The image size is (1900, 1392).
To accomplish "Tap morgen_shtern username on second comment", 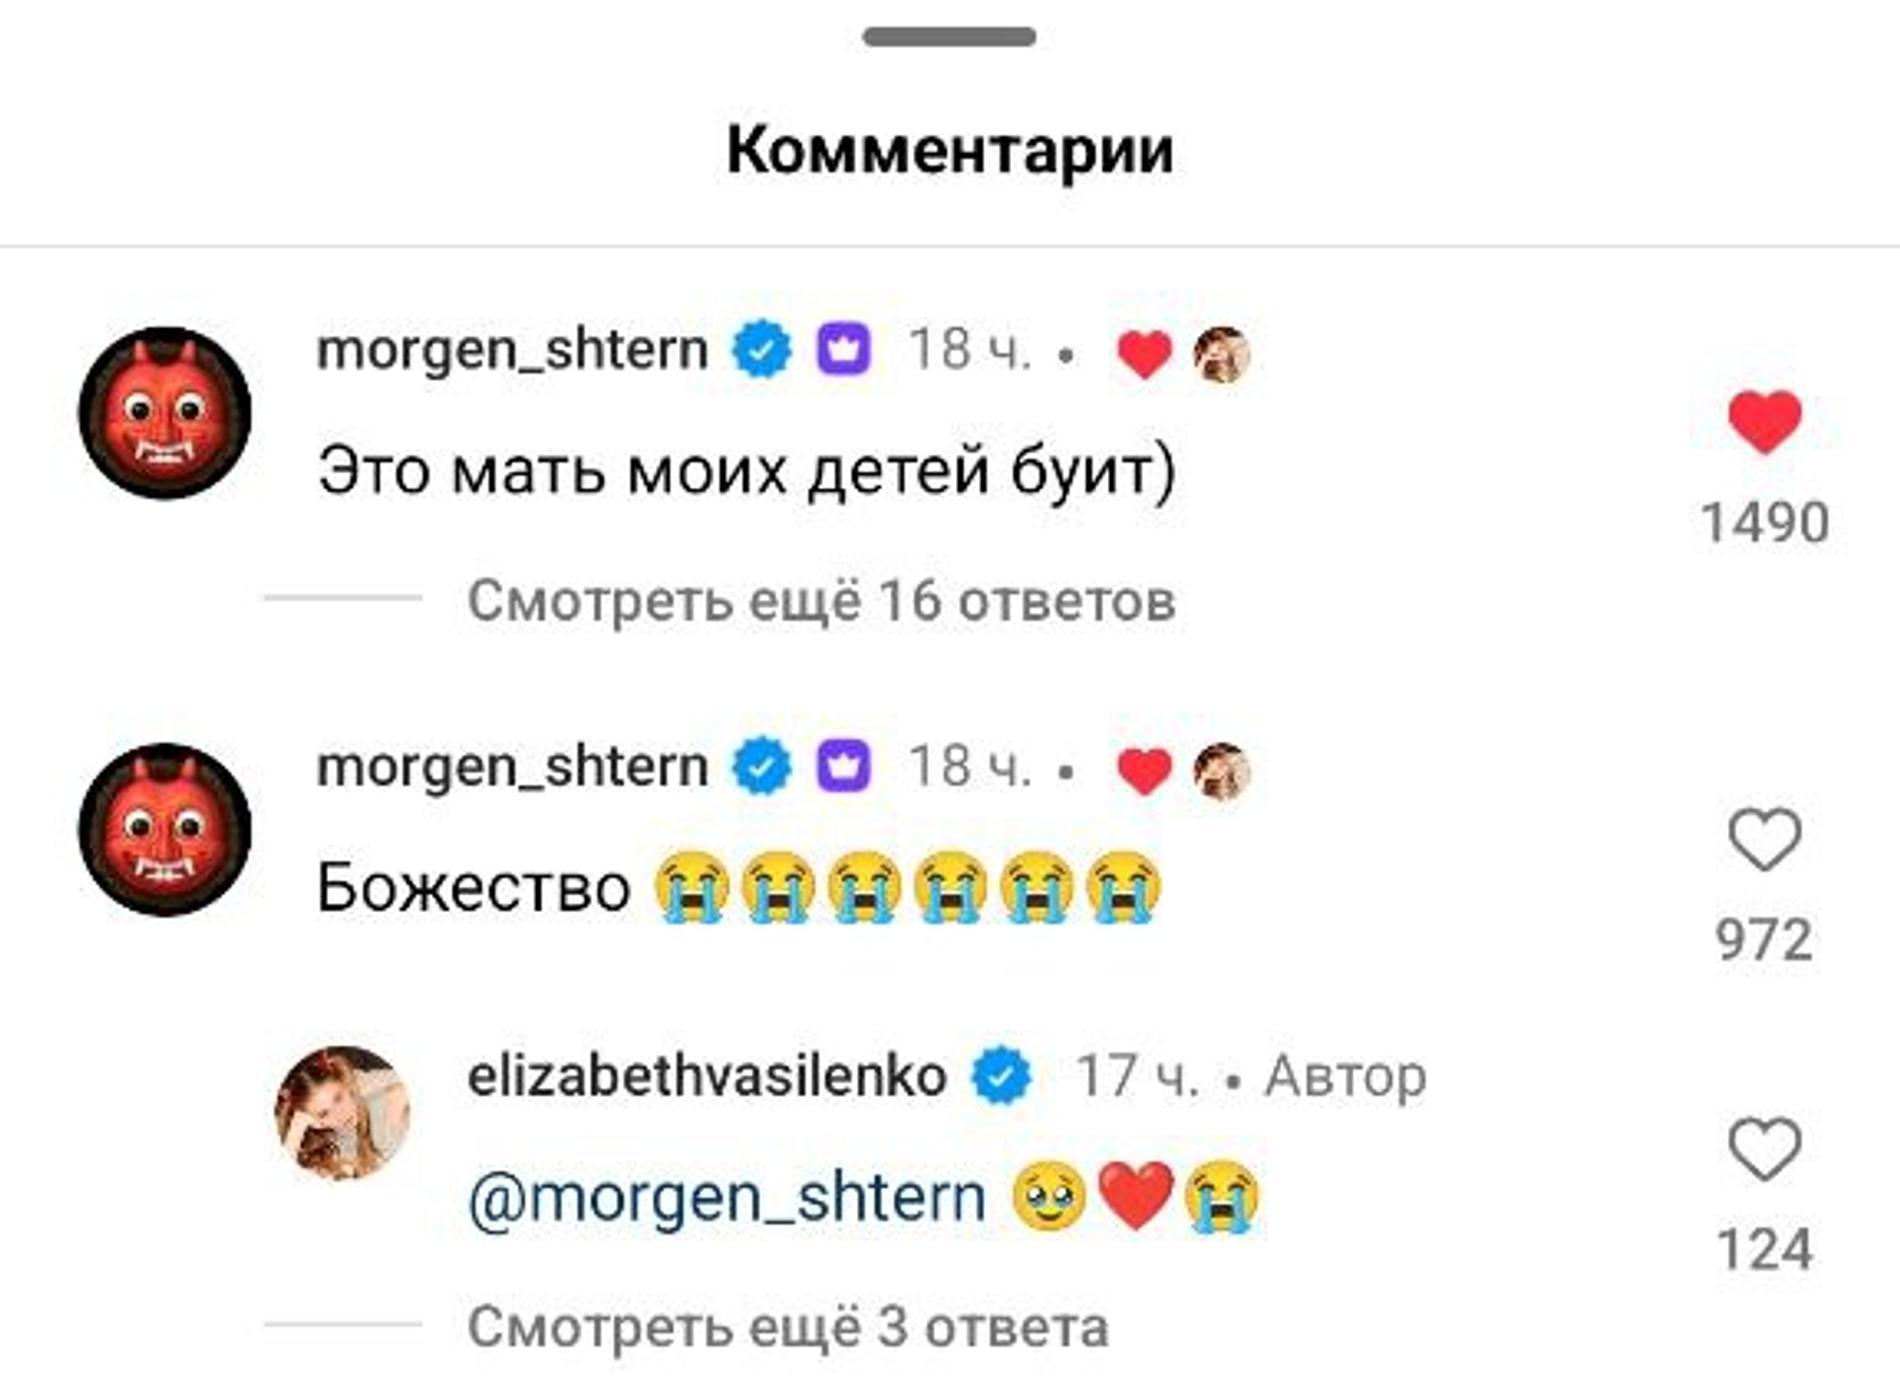I will pos(512,767).
